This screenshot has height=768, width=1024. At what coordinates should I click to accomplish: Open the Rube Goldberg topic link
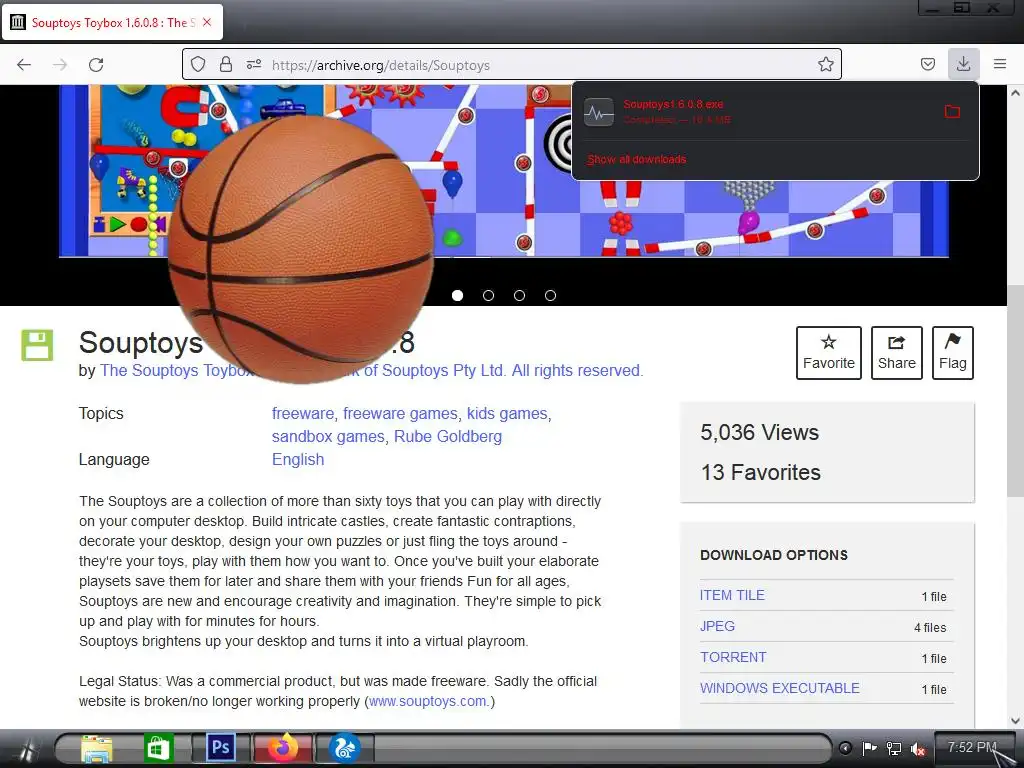(x=448, y=436)
